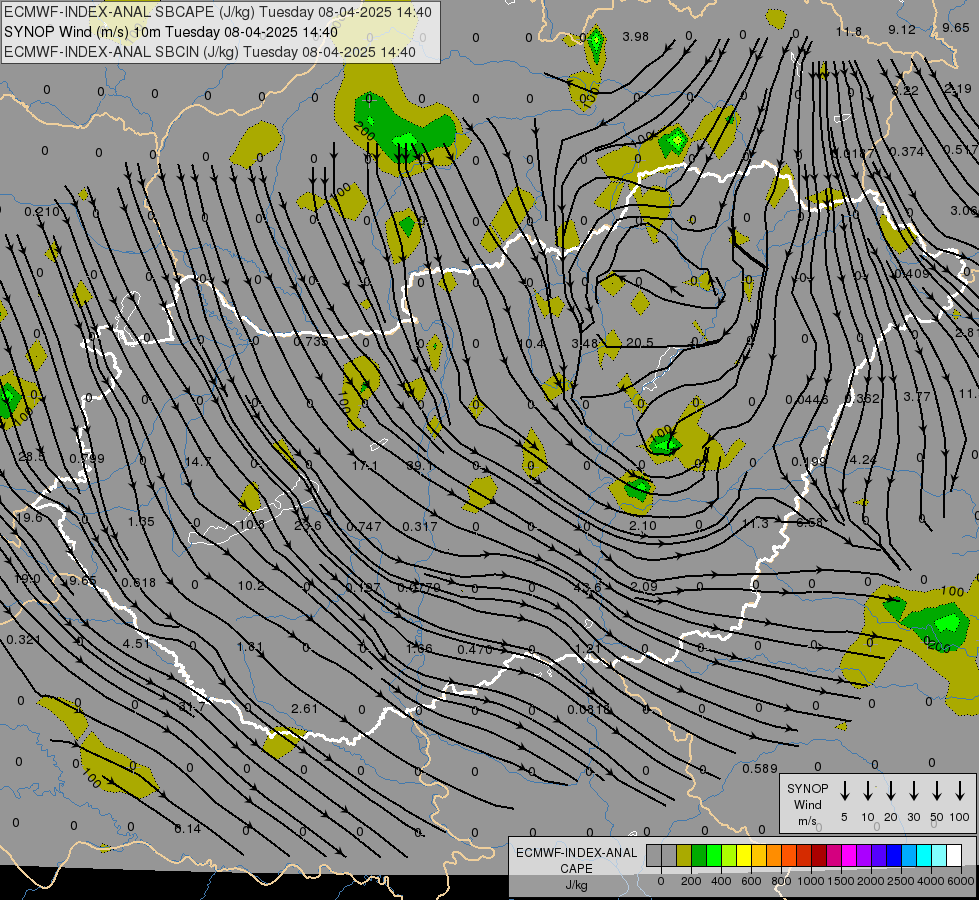The height and width of the screenshot is (900, 979).
Task: Click the 10 m/s wind arrow in legend
Action: (867, 791)
